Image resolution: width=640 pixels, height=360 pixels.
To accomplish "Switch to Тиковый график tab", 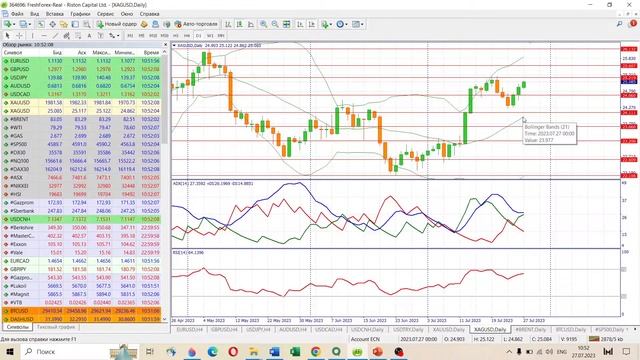I will click(56, 327).
